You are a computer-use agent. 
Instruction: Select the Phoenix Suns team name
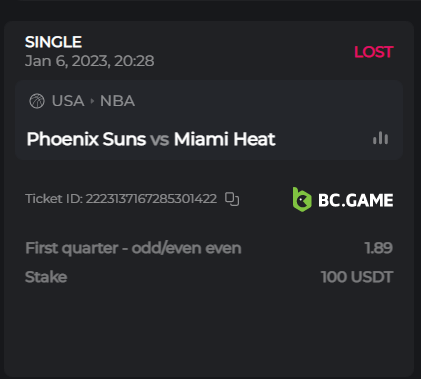pos(86,139)
